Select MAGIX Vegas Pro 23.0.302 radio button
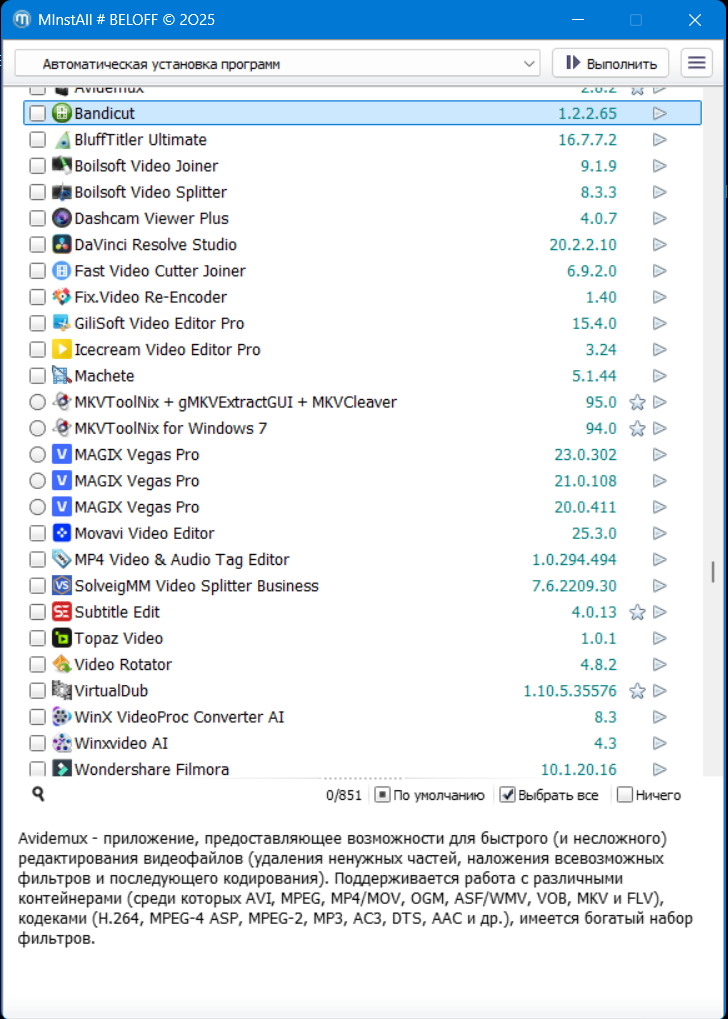The width and height of the screenshot is (728, 1019). (x=37, y=455)
